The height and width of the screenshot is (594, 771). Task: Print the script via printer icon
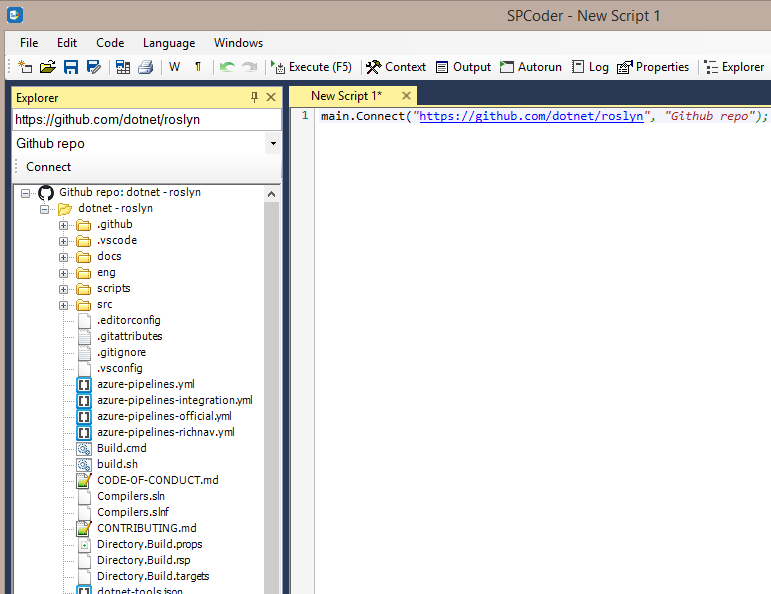pyautogui.click(x=146, y=66)
